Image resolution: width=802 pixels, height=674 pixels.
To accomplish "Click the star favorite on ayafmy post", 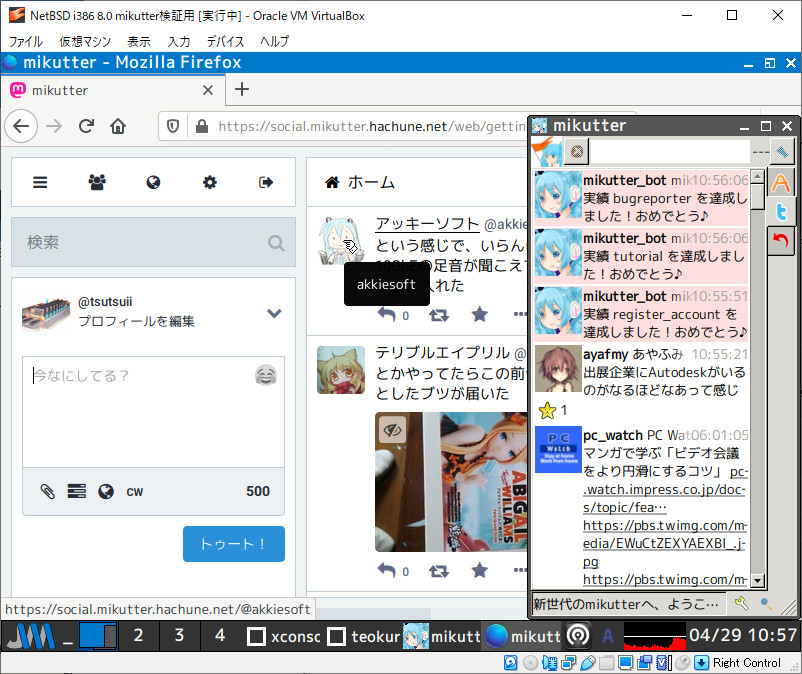I will (x=547, y=410).
